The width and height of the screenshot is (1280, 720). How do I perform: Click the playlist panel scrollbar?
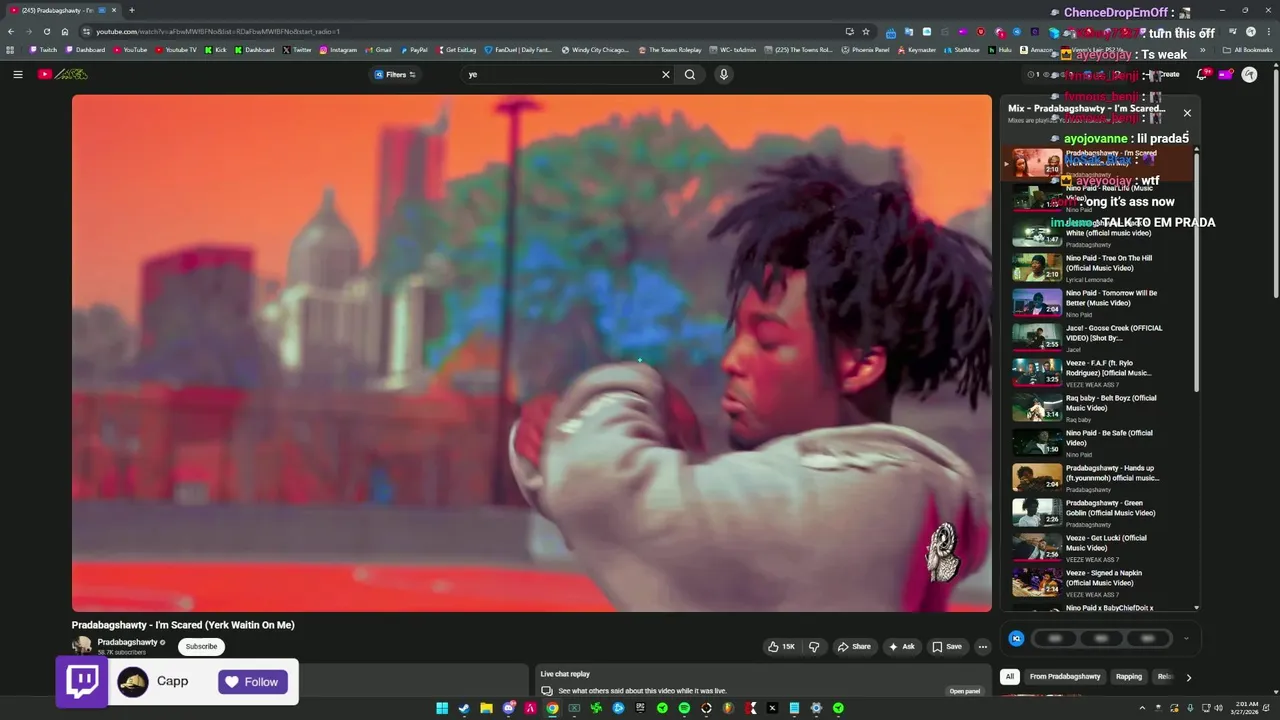point(1196,270)
